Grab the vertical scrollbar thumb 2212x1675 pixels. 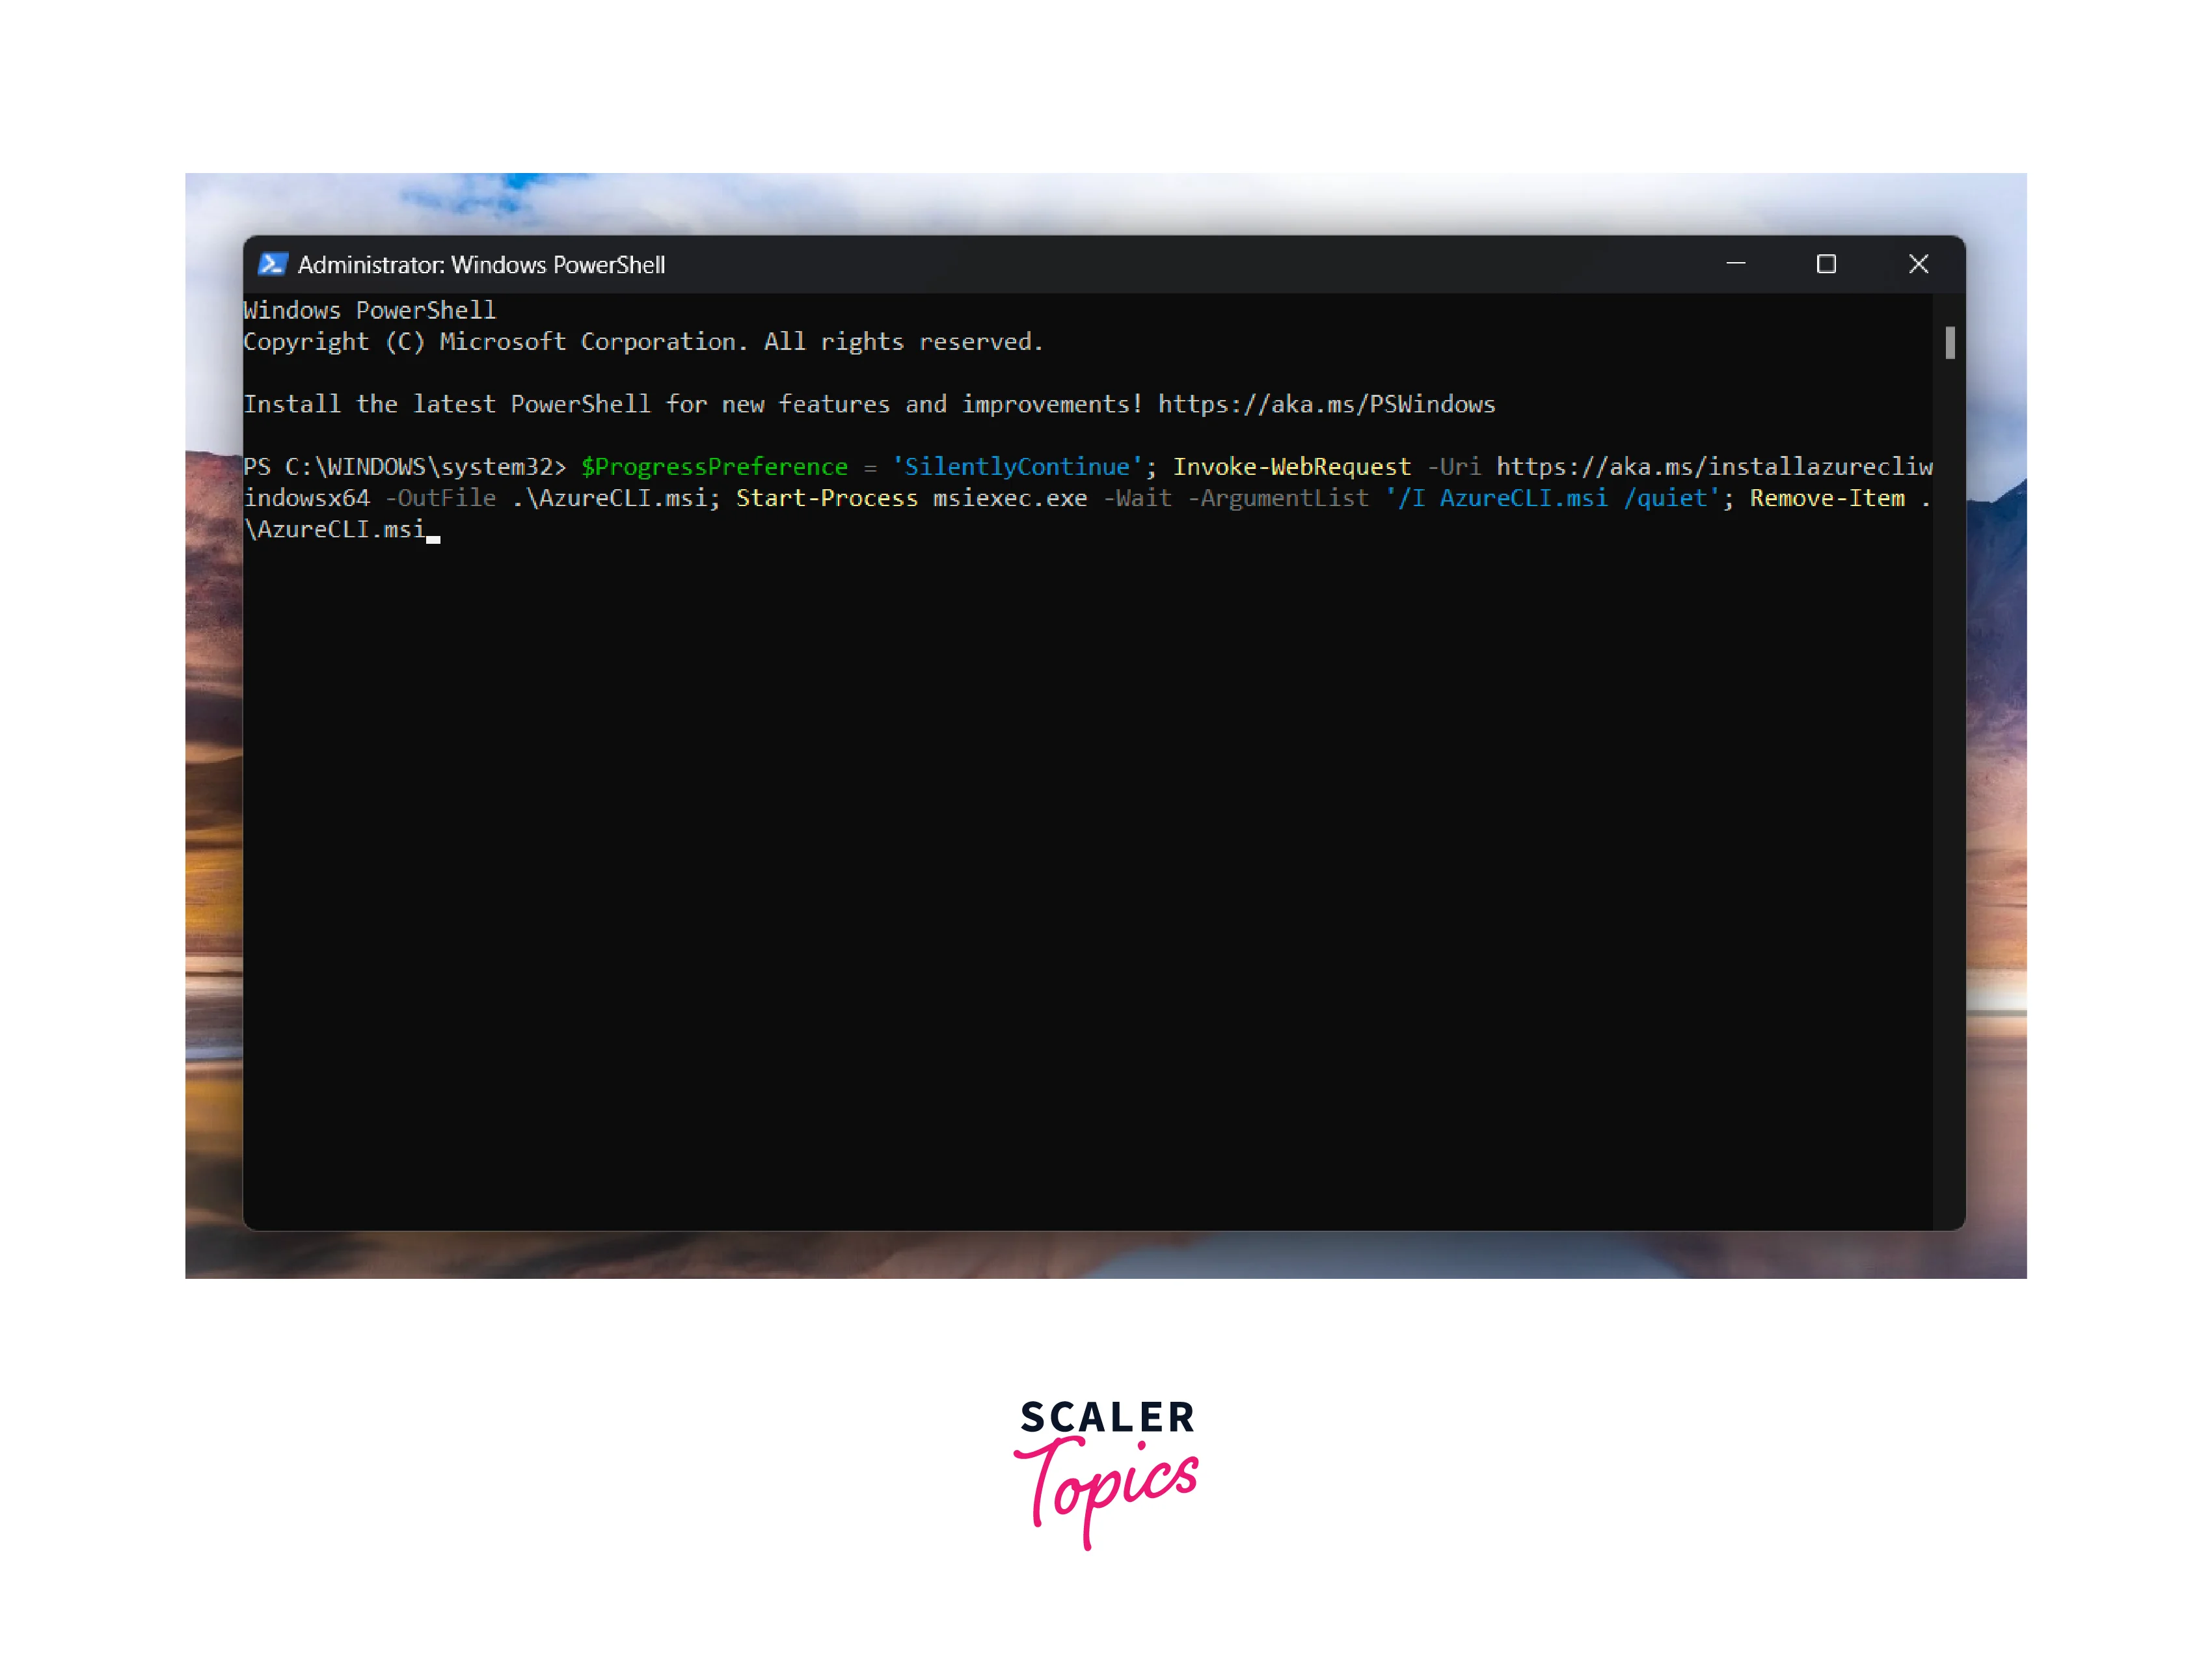1950,342
